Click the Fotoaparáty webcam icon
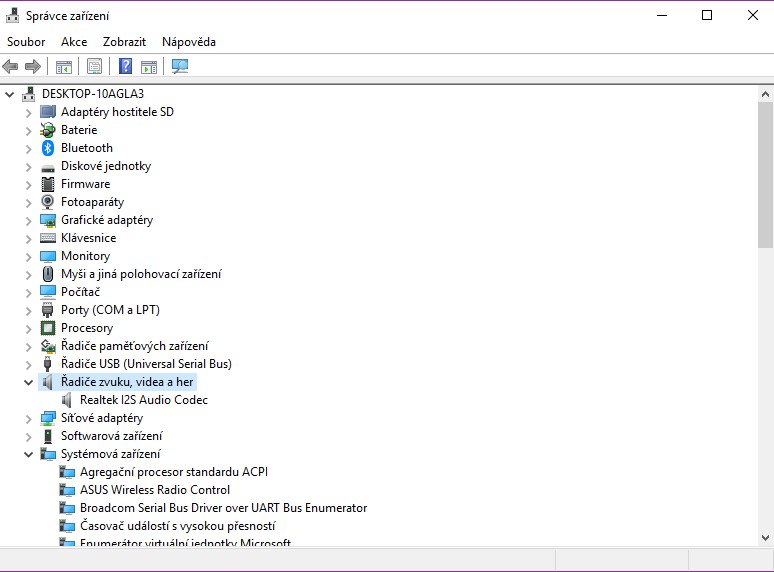 point(47,202)
